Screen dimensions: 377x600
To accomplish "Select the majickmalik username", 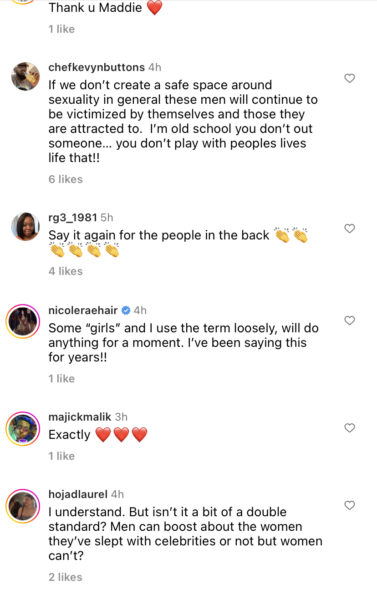I will 80,417.
